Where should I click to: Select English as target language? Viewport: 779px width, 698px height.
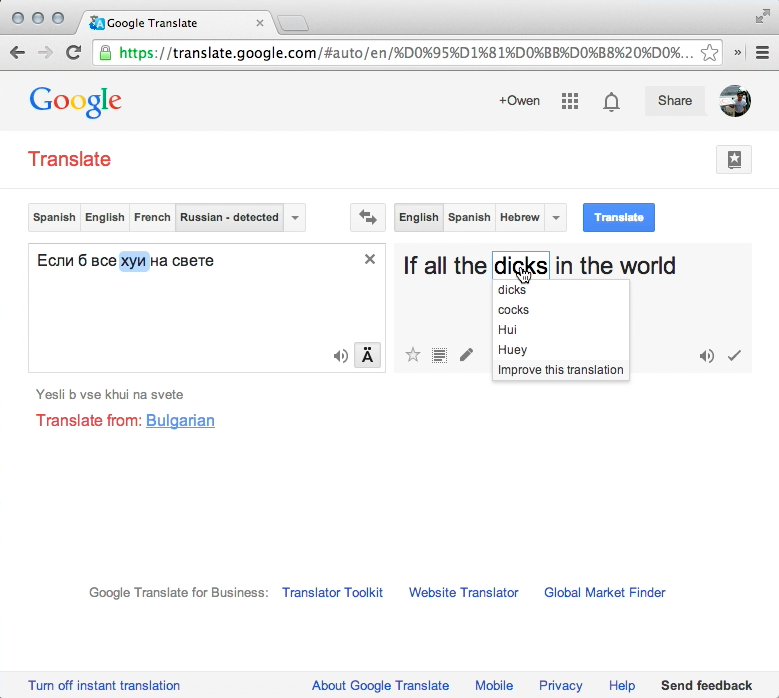[x=419, y=217]
